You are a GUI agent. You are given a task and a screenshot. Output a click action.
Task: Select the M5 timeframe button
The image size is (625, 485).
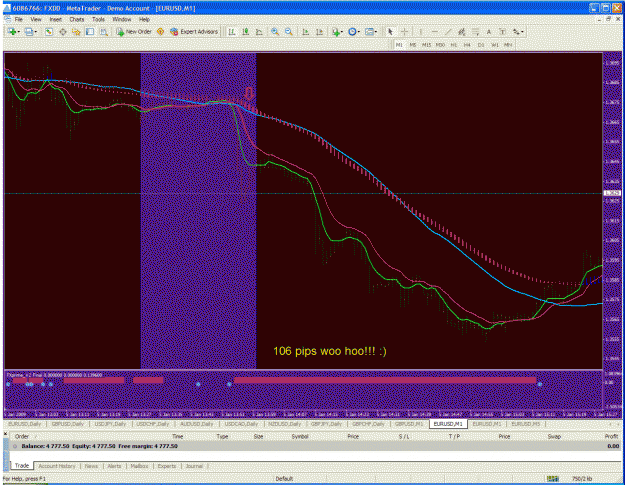(x=413, y=45)
